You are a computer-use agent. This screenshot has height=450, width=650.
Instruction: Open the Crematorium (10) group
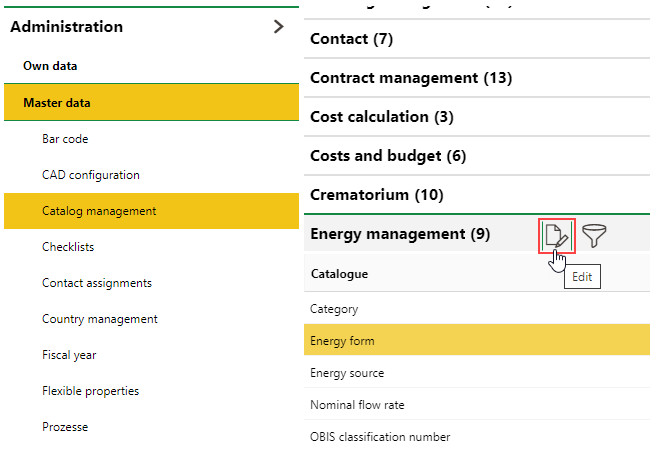click(377, 195)
